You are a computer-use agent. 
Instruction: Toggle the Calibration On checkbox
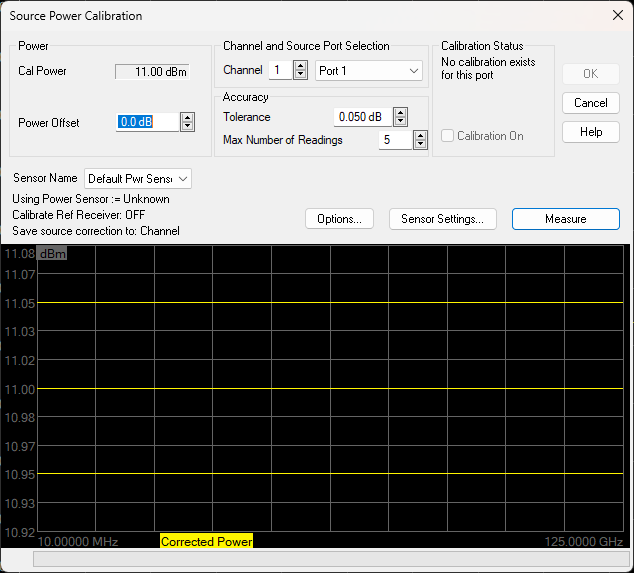coord(448,136)
